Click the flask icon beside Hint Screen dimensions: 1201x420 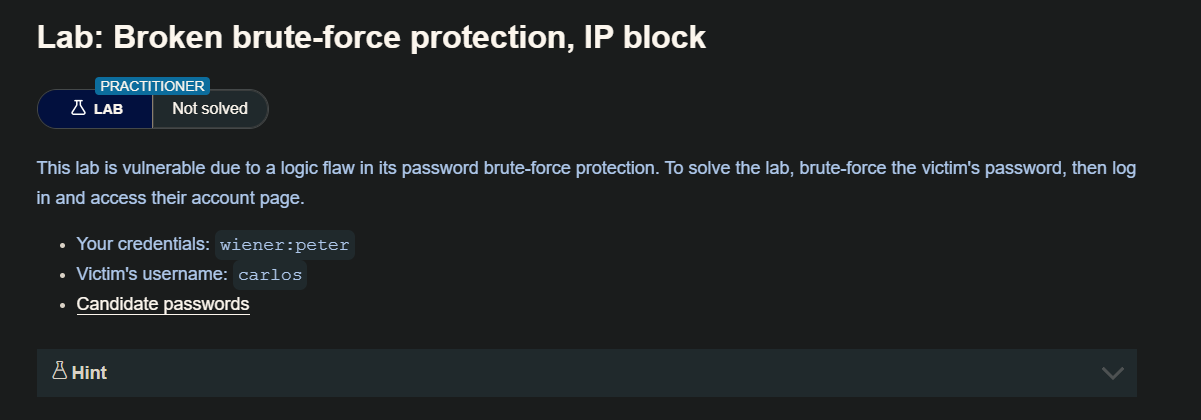coord(59,372)
